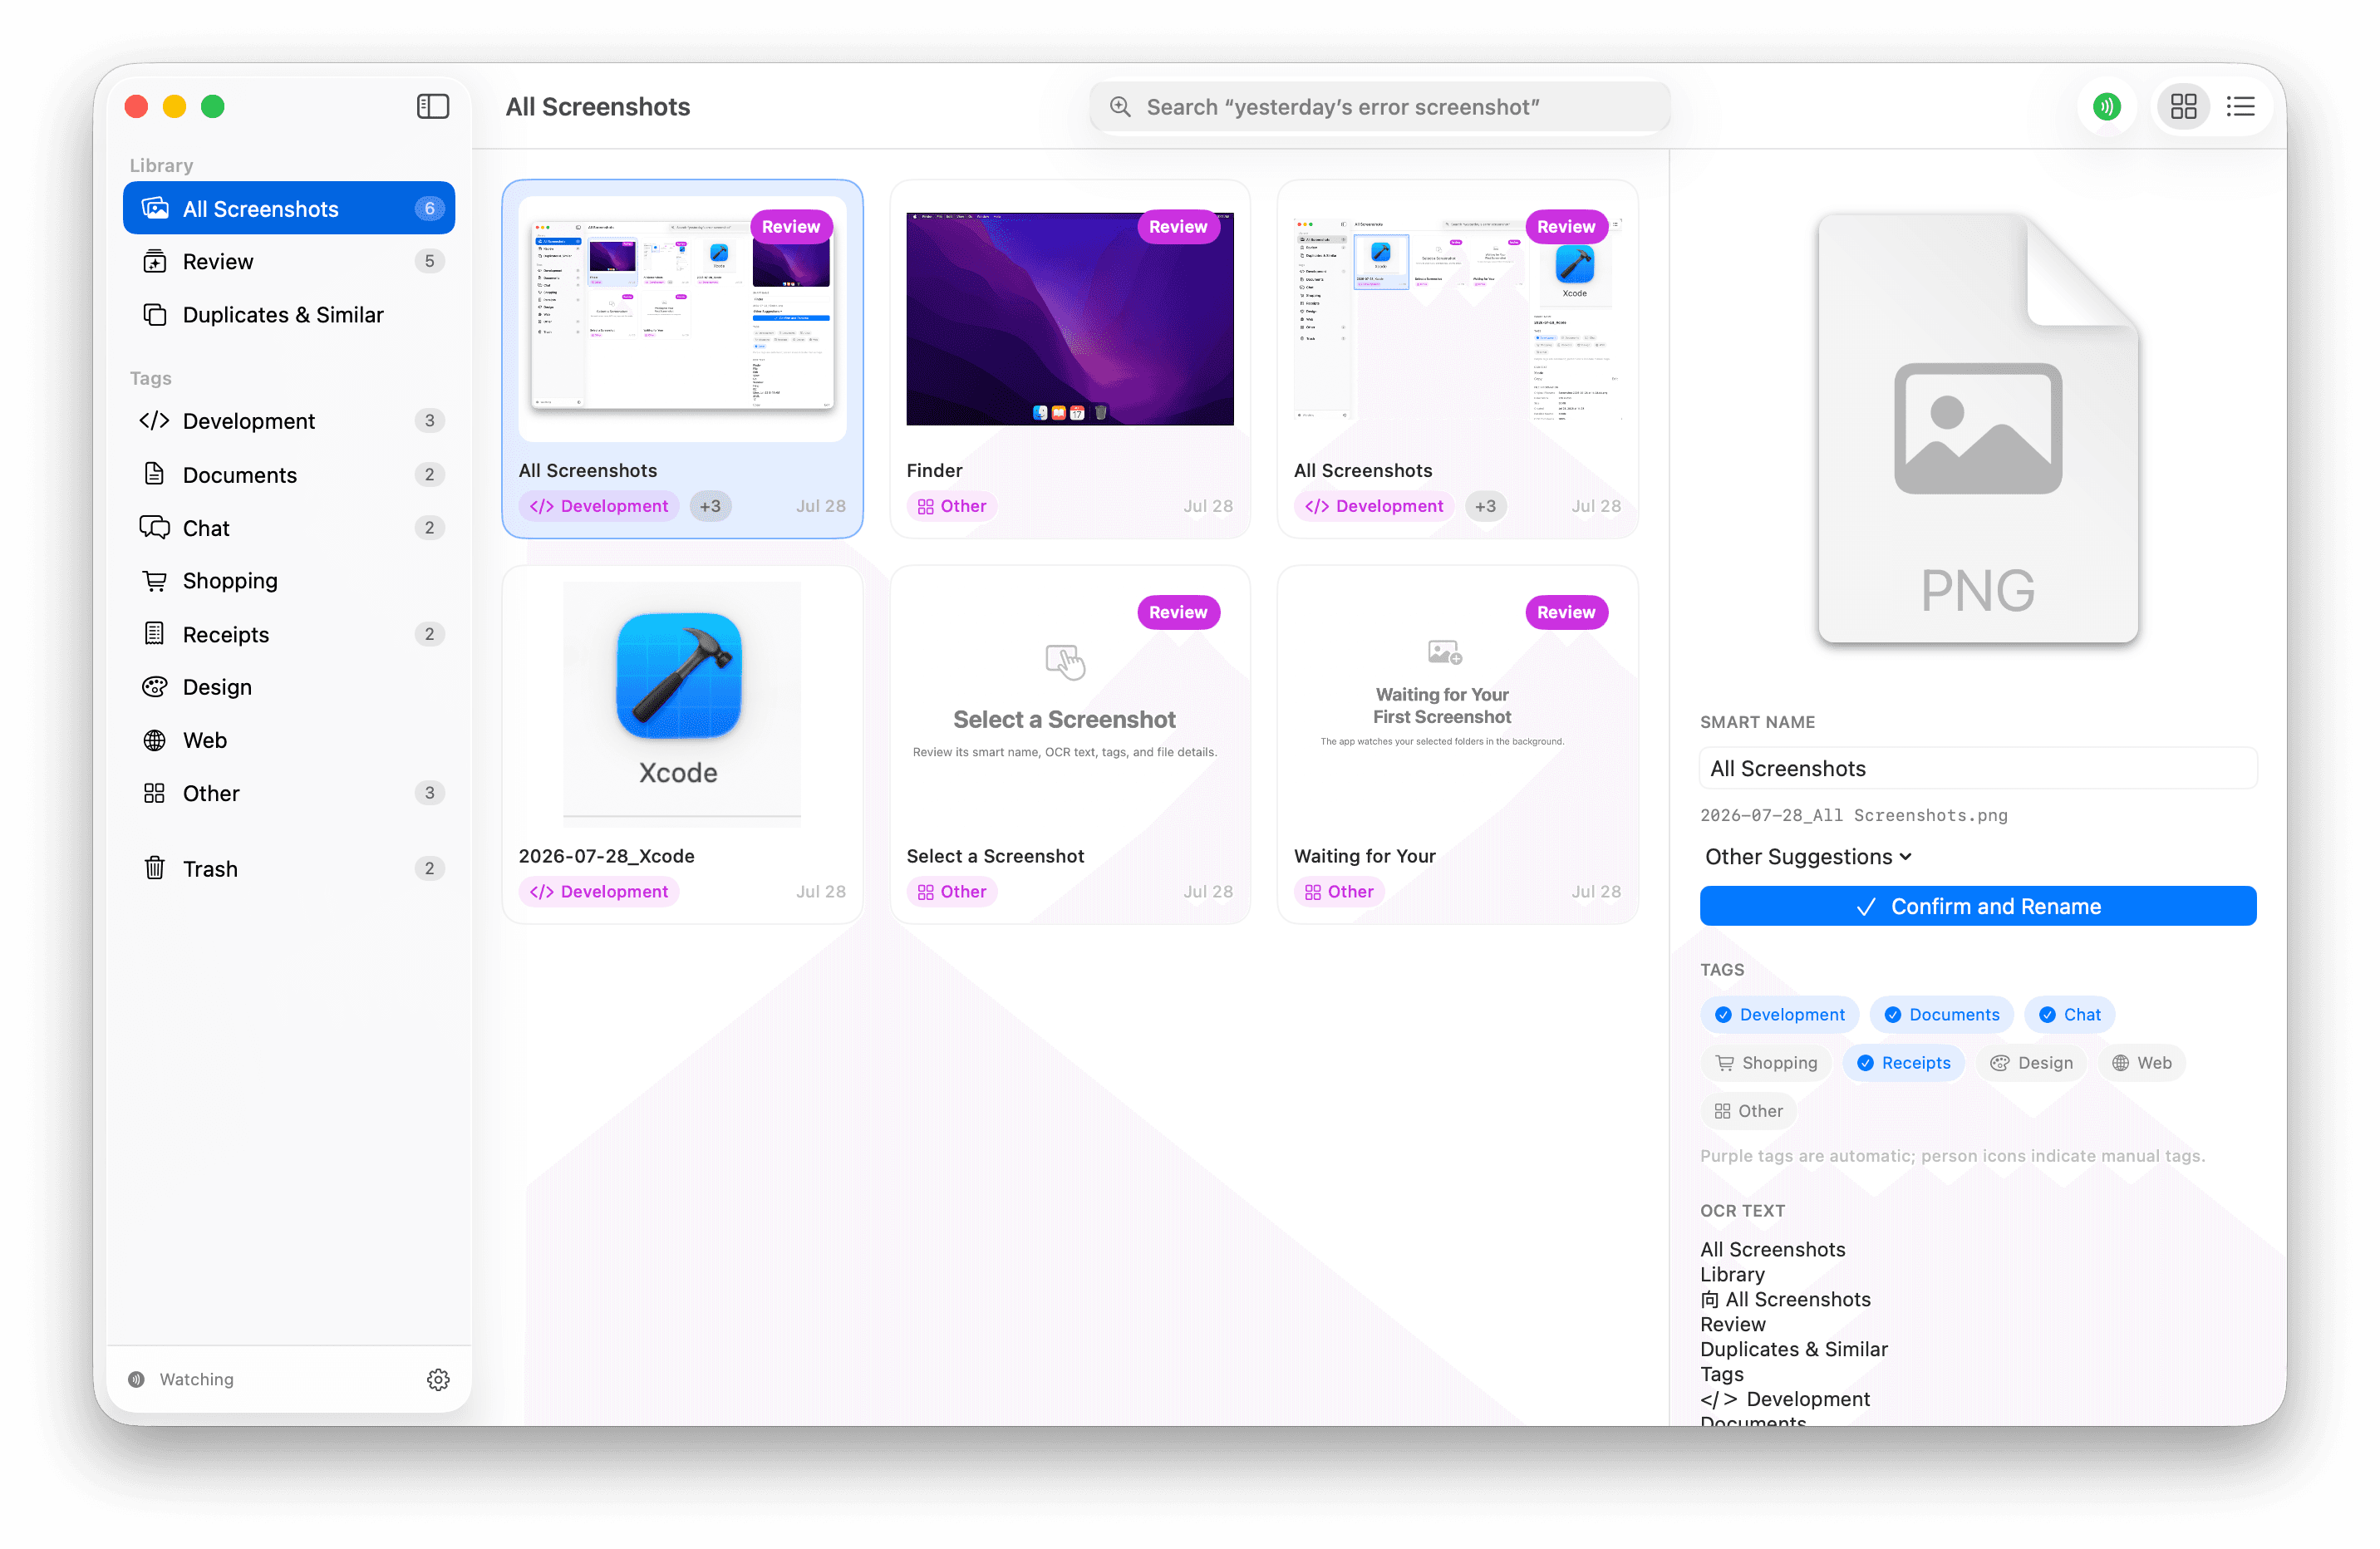Uncheck the Receipts tag chip
The height and width of the screenshot is (1549, 2380).
[x=1903, y=1062]
